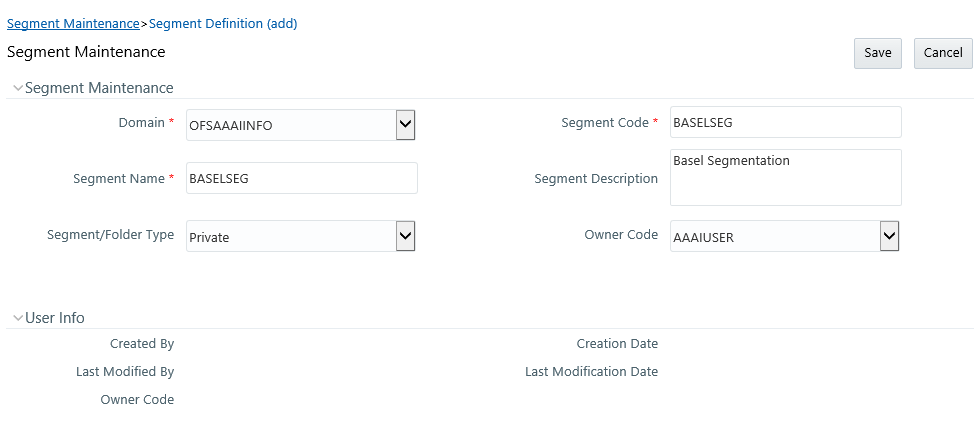Click the Domain field label
Screen dimensions: 980x421
(x=142, y=123)
